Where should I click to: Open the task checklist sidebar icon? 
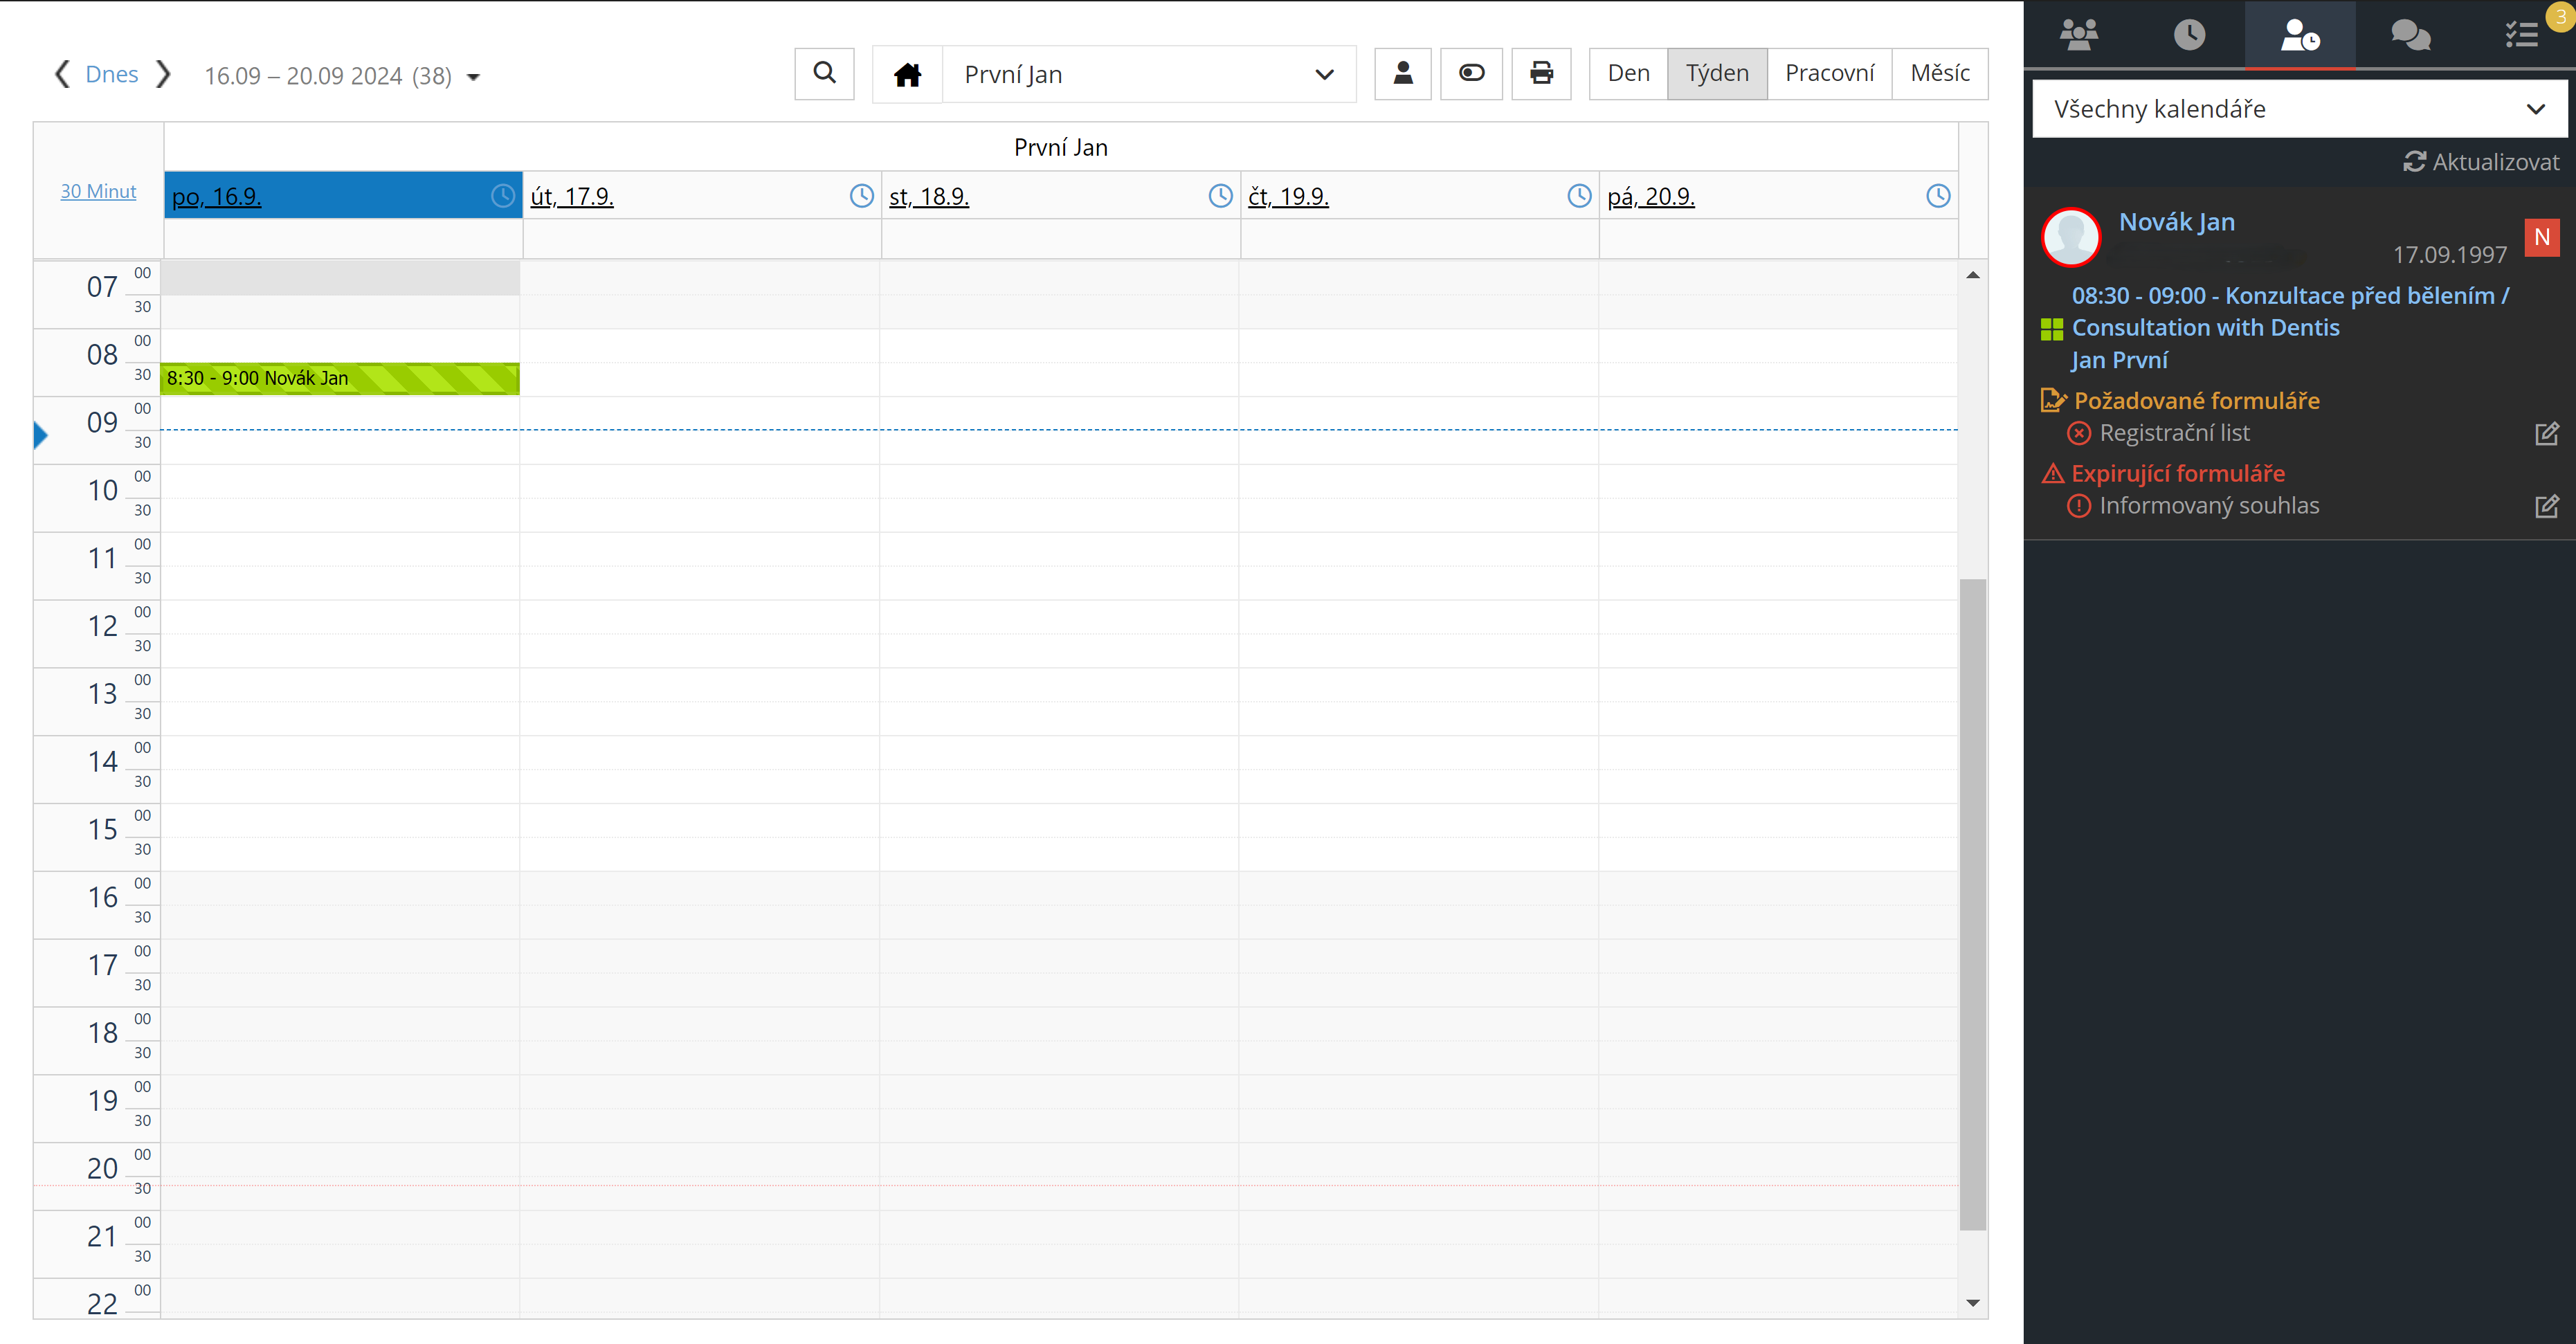pos(2521,35)
